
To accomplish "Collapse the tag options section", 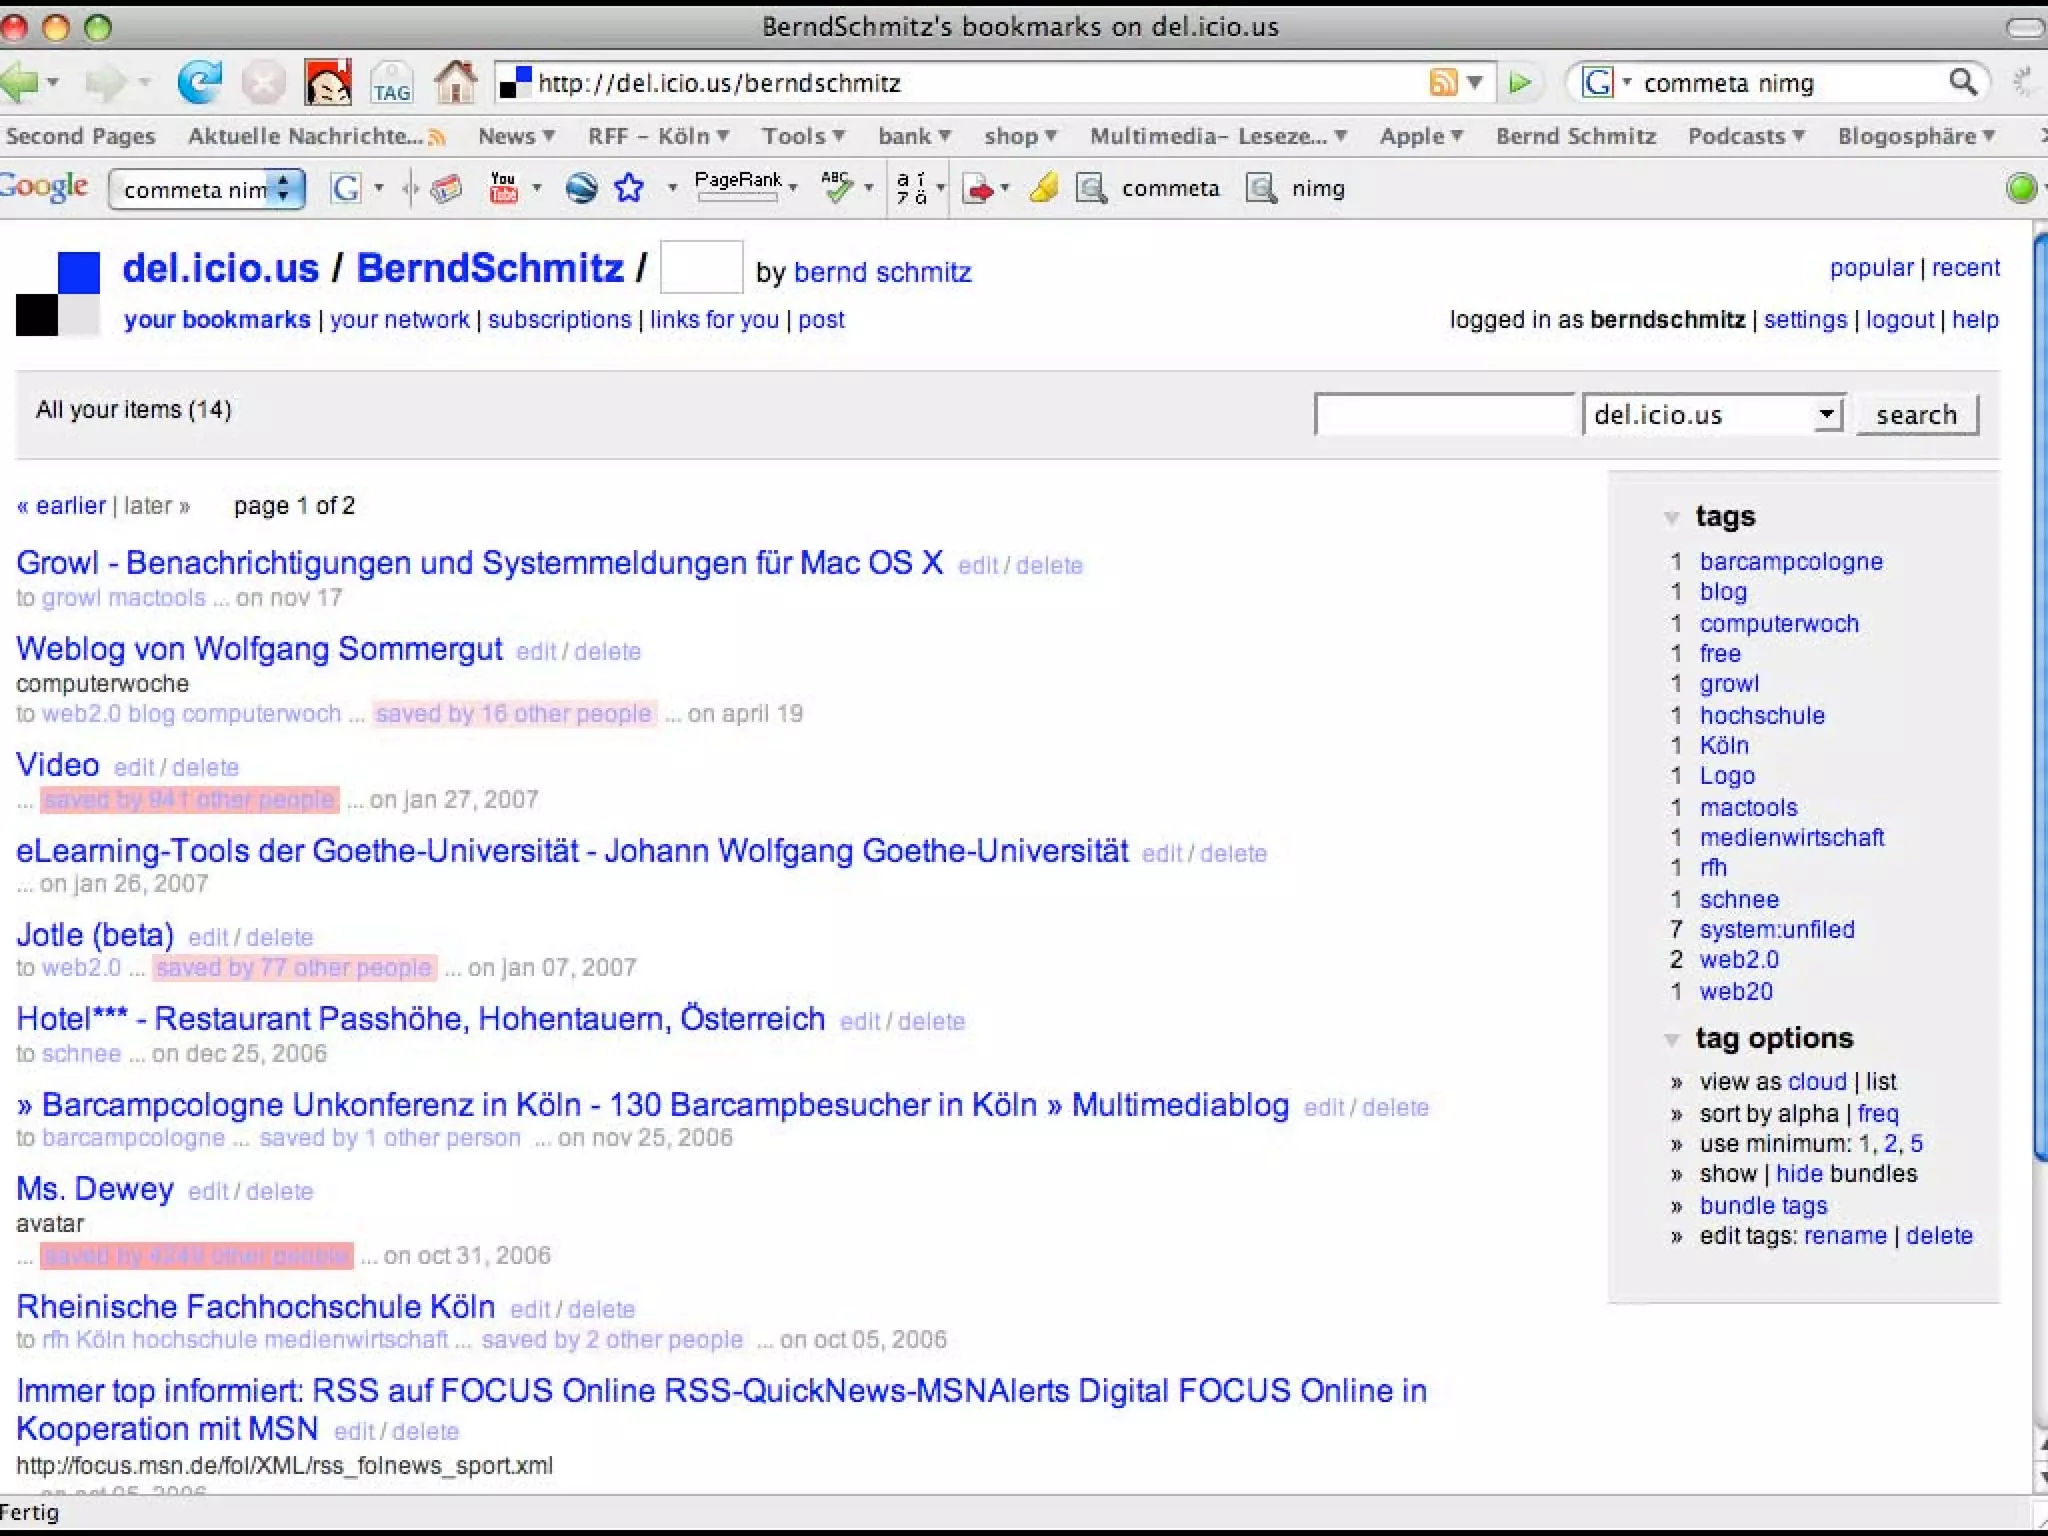I will pyautogui.click(x=1671, y=1040).
